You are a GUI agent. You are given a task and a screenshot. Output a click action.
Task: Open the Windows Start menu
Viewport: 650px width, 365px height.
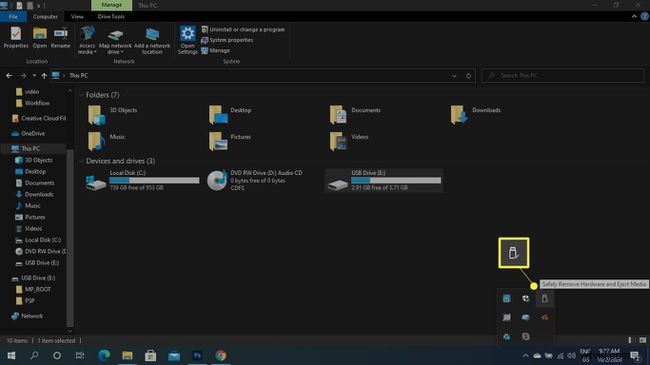coord(11,355)
